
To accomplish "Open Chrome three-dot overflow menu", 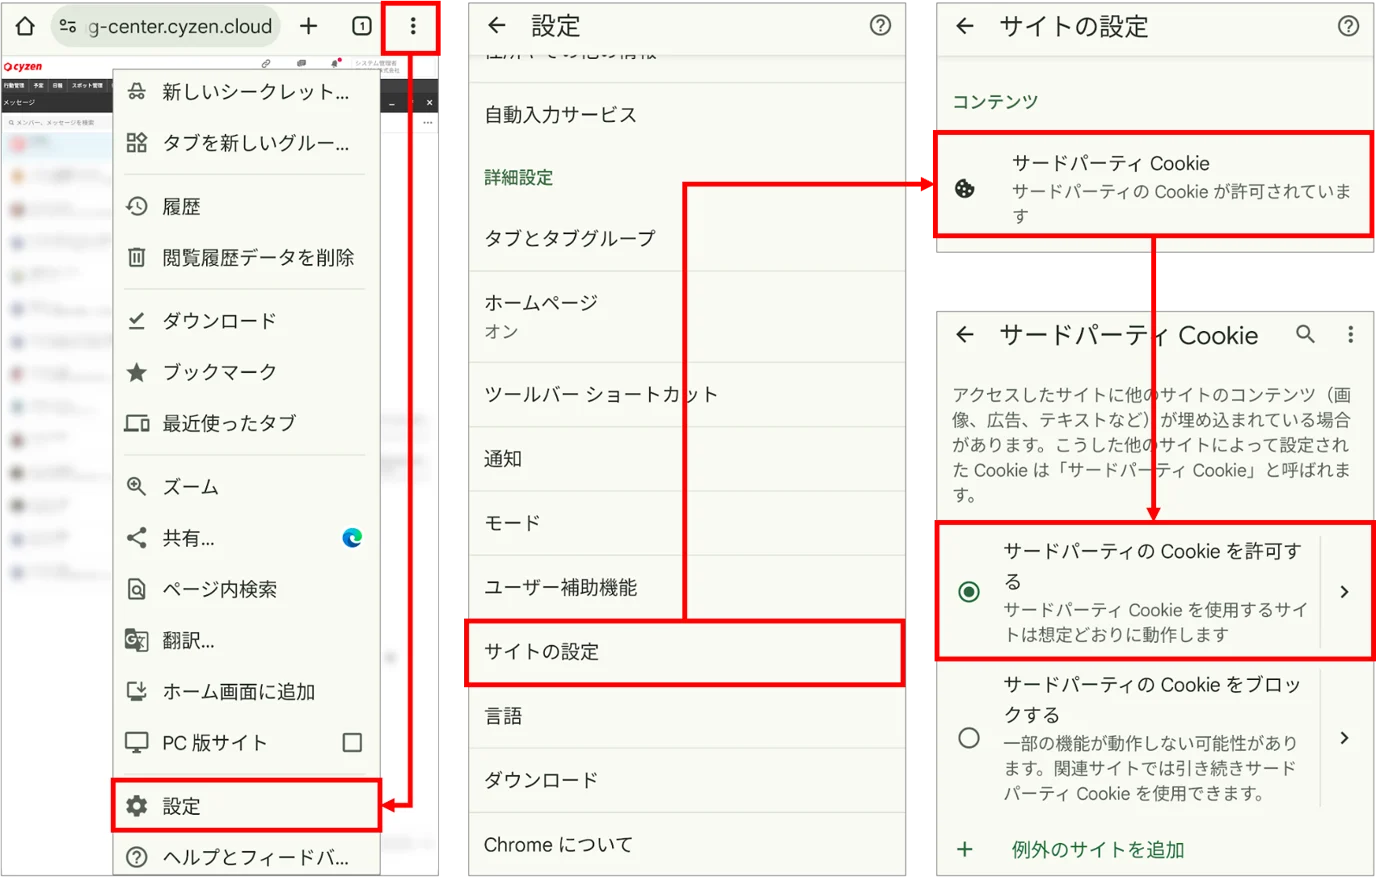I will pos(413,27).
